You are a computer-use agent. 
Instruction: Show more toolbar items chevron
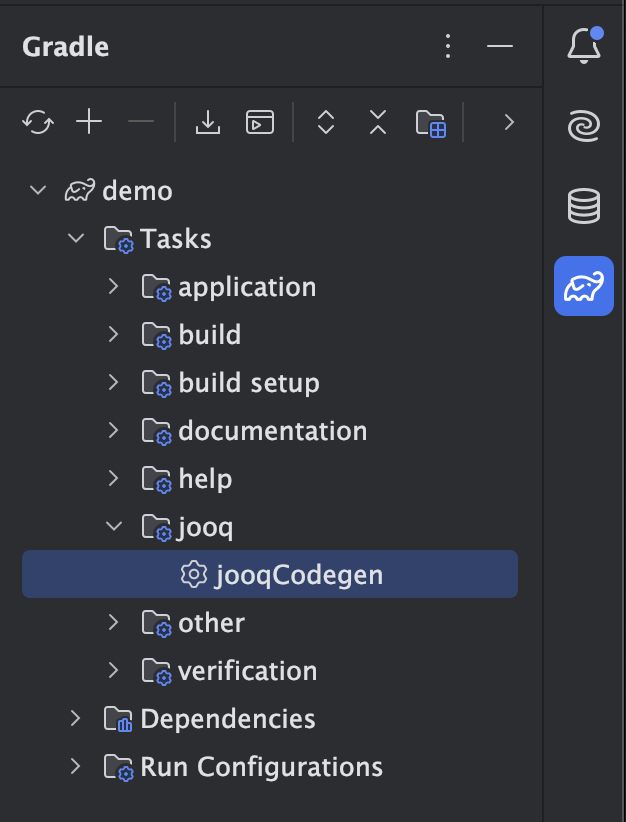tap(509, 122)
